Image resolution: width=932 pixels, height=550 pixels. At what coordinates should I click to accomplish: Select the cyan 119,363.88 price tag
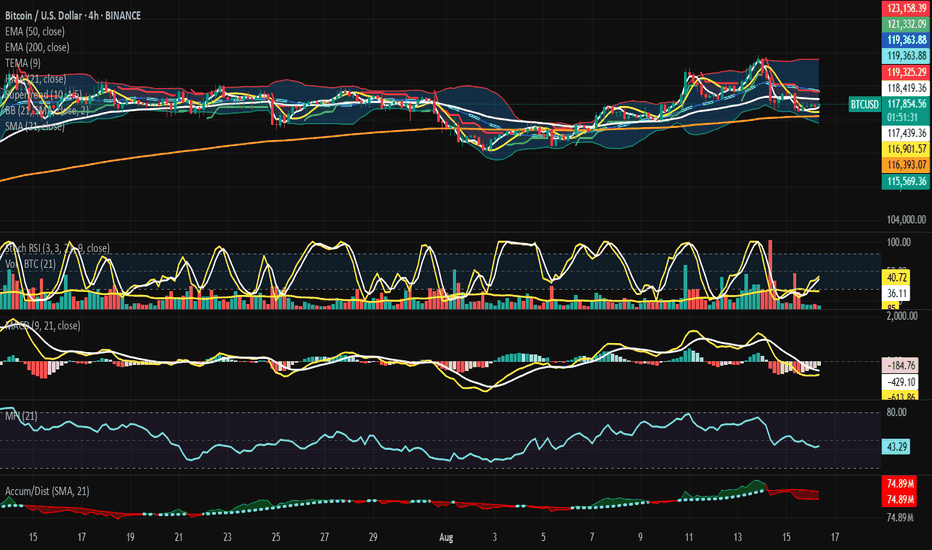pos(906,56)
